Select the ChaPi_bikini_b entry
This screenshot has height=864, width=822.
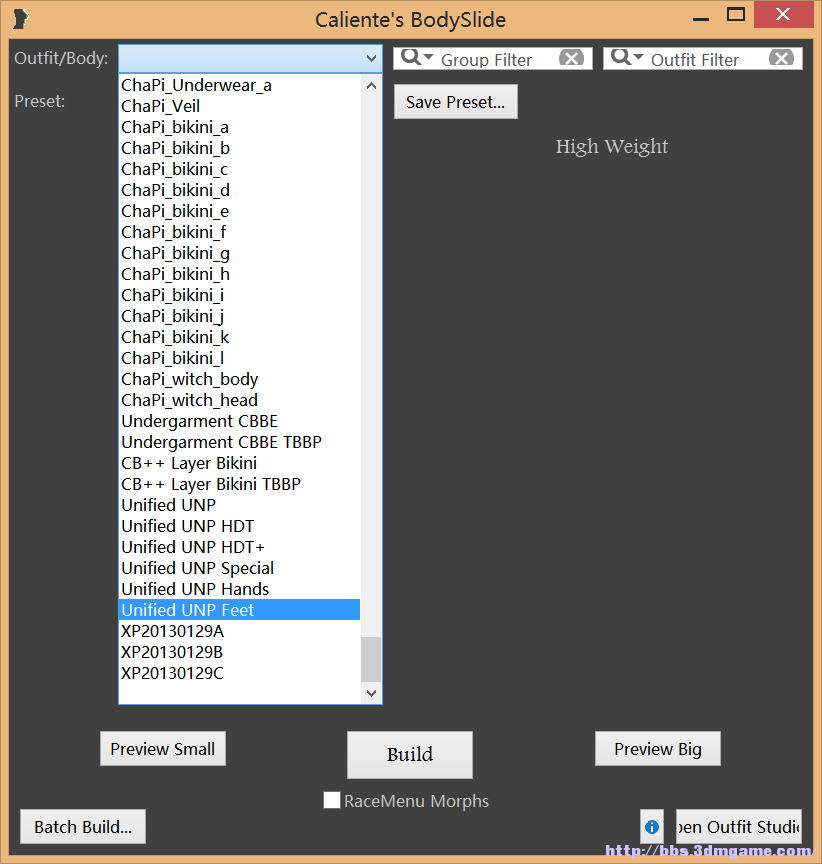240,148
